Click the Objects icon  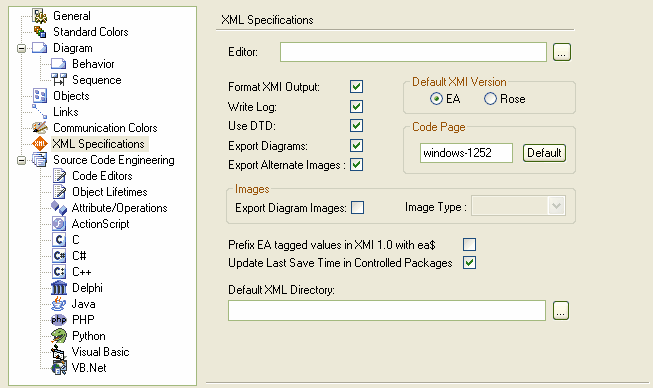point(40,96)
